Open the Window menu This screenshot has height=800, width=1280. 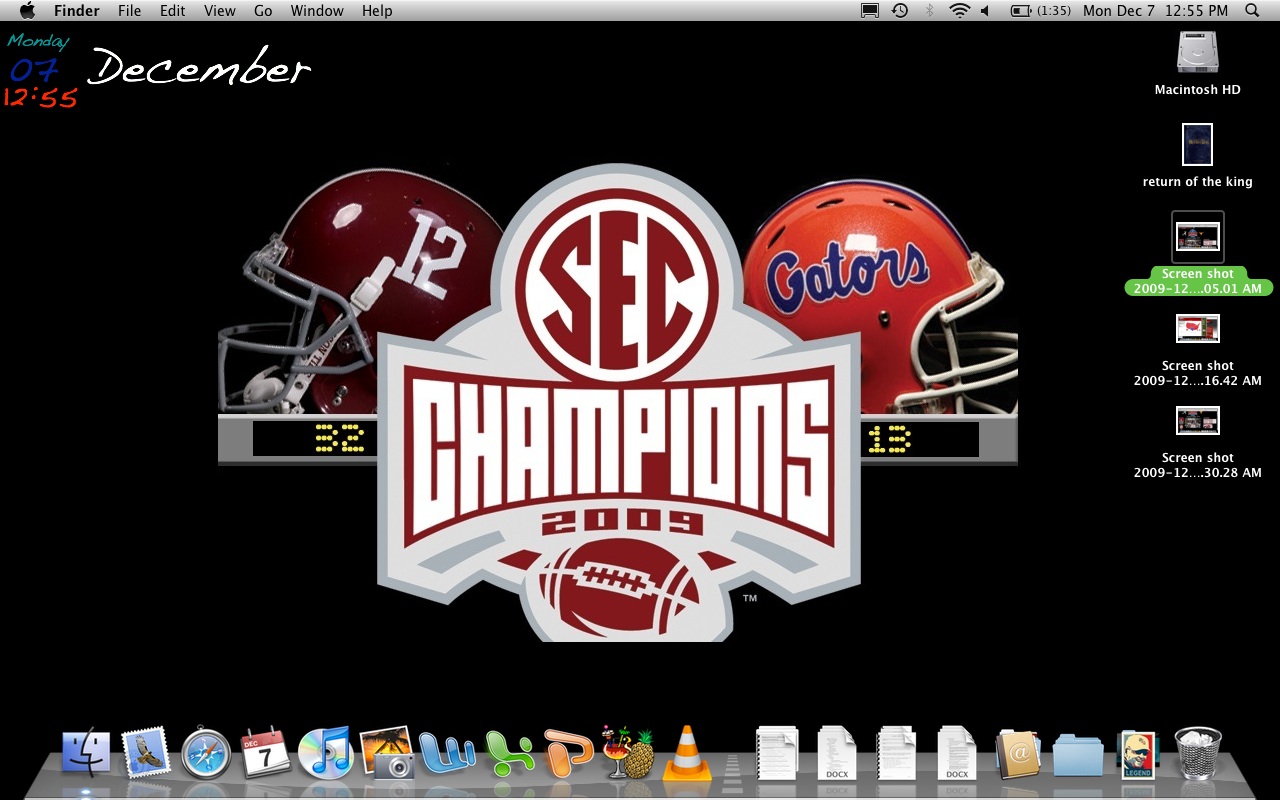click(x=317, y=11)
